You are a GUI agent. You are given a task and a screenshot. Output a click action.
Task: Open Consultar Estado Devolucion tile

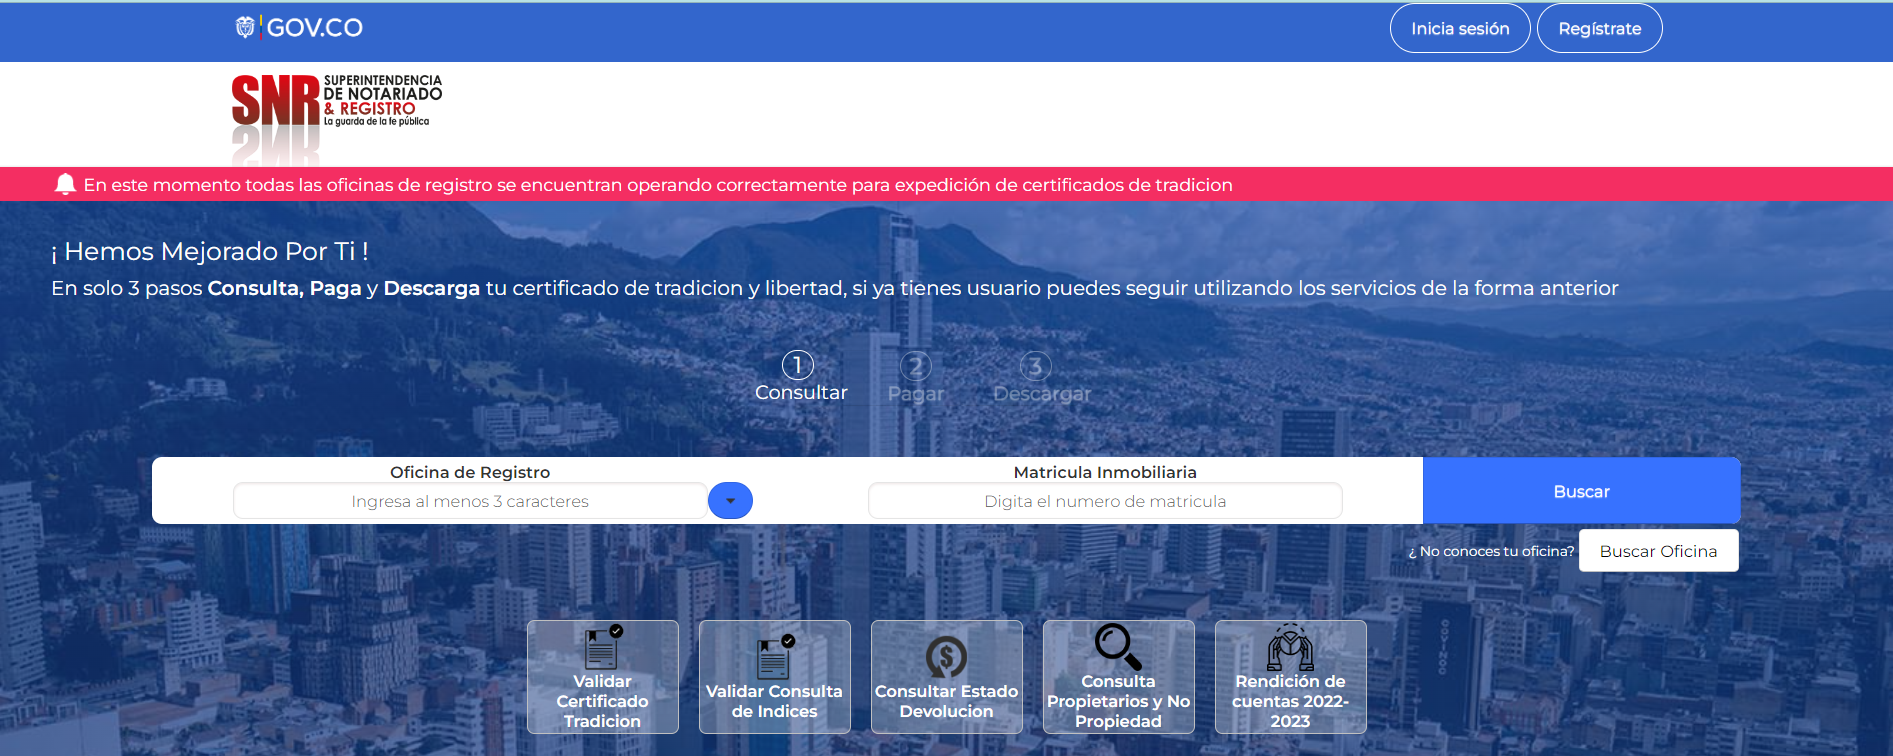coord(947,677)
